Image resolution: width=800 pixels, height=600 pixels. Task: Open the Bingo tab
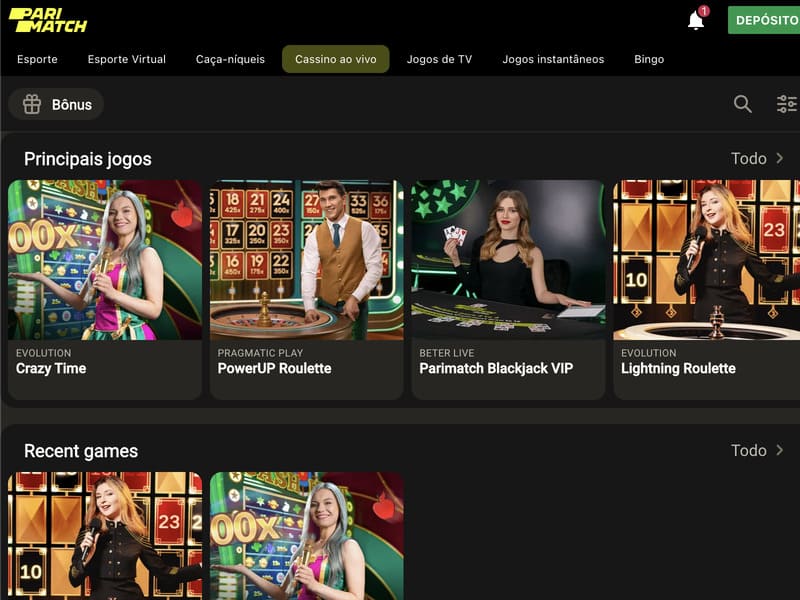click(649, 59)
